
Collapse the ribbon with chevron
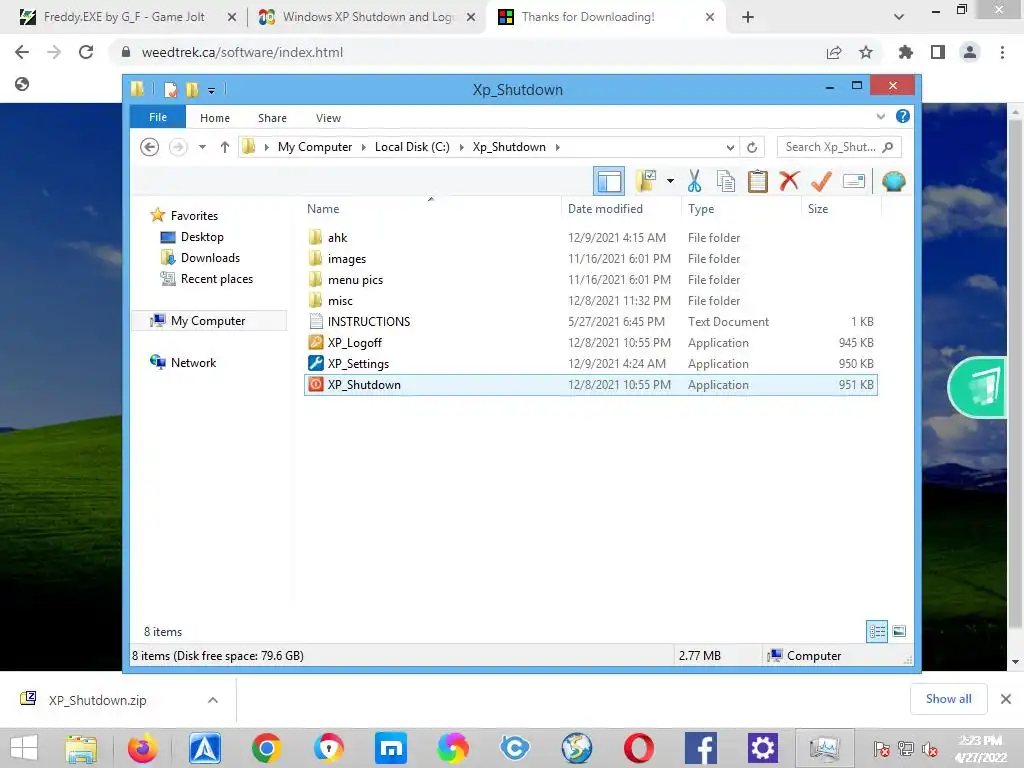pyautogui.click(x=880, y=117)
